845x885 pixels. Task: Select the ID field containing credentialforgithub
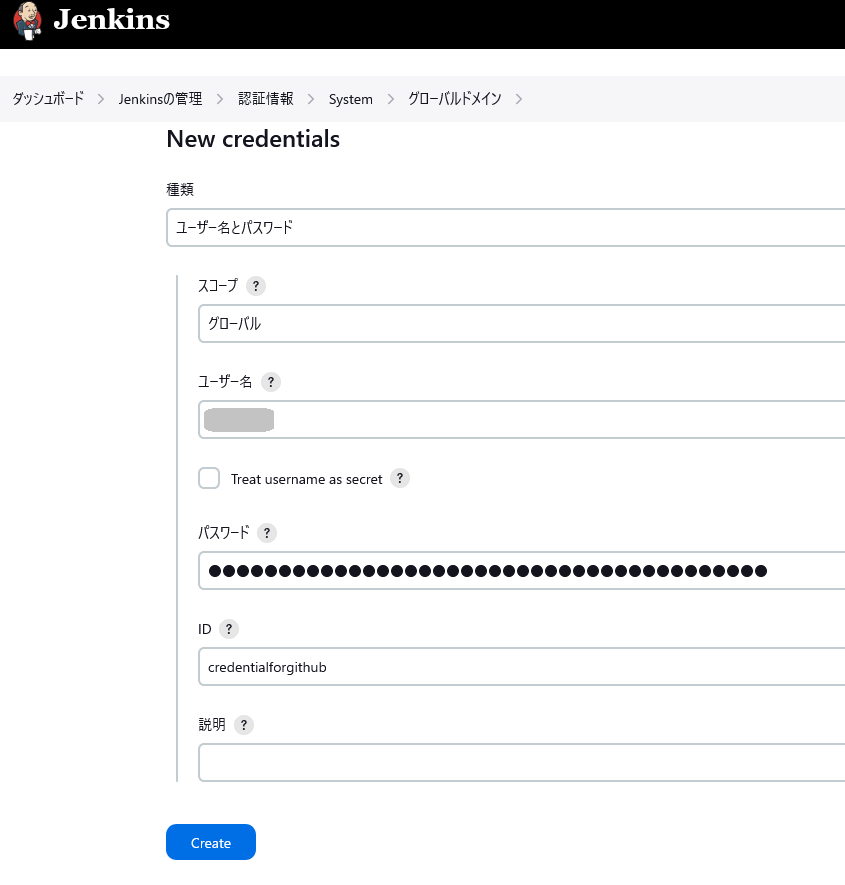pyautogui.click(x=500, y=667)
